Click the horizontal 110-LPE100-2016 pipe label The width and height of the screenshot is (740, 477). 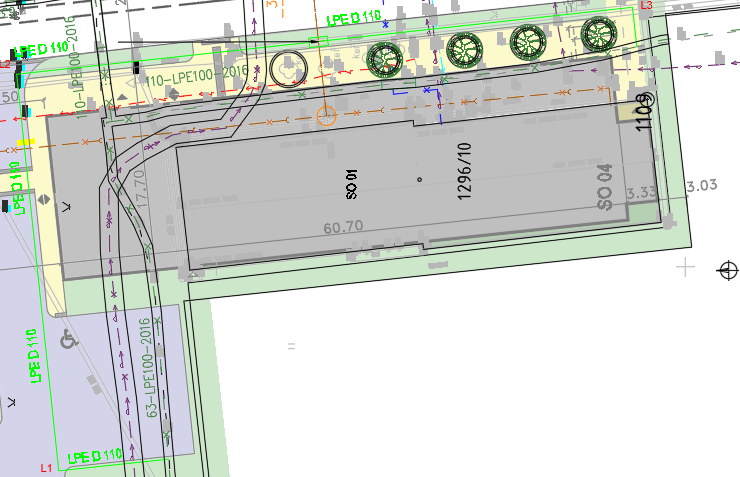coord(183,74)
